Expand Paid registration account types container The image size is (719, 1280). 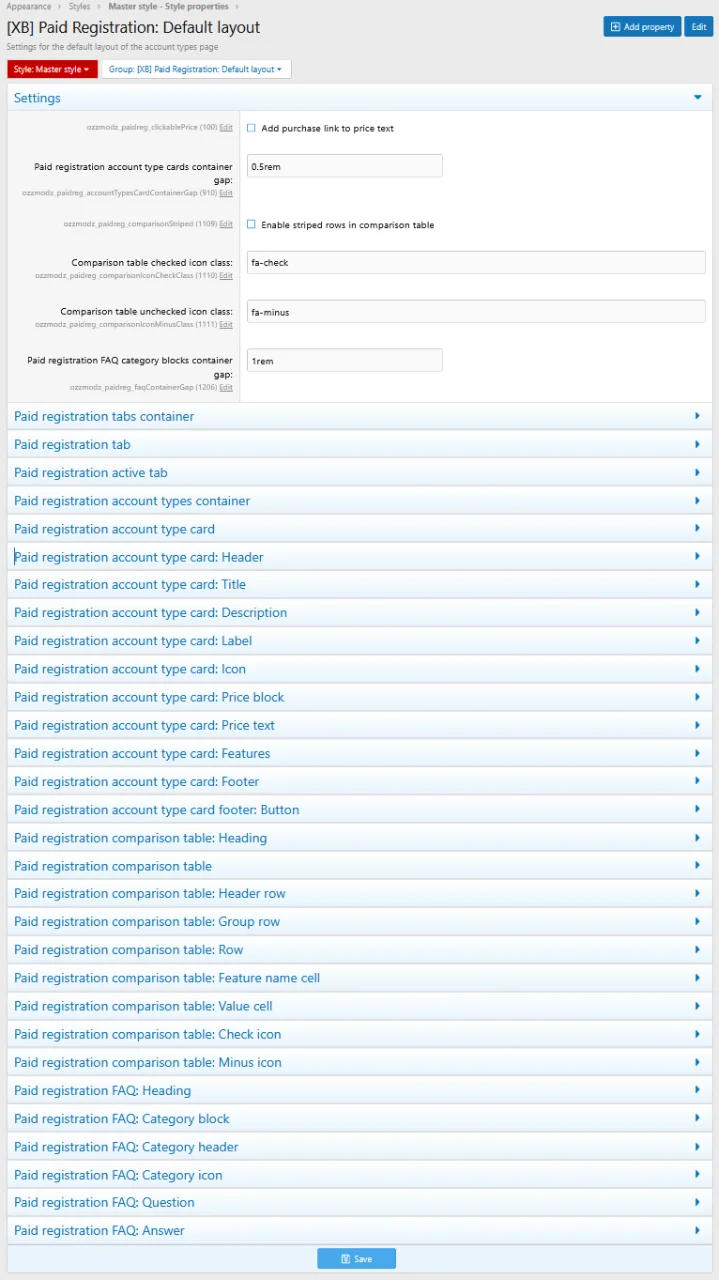pyautogui.click(x=360, y=501)
